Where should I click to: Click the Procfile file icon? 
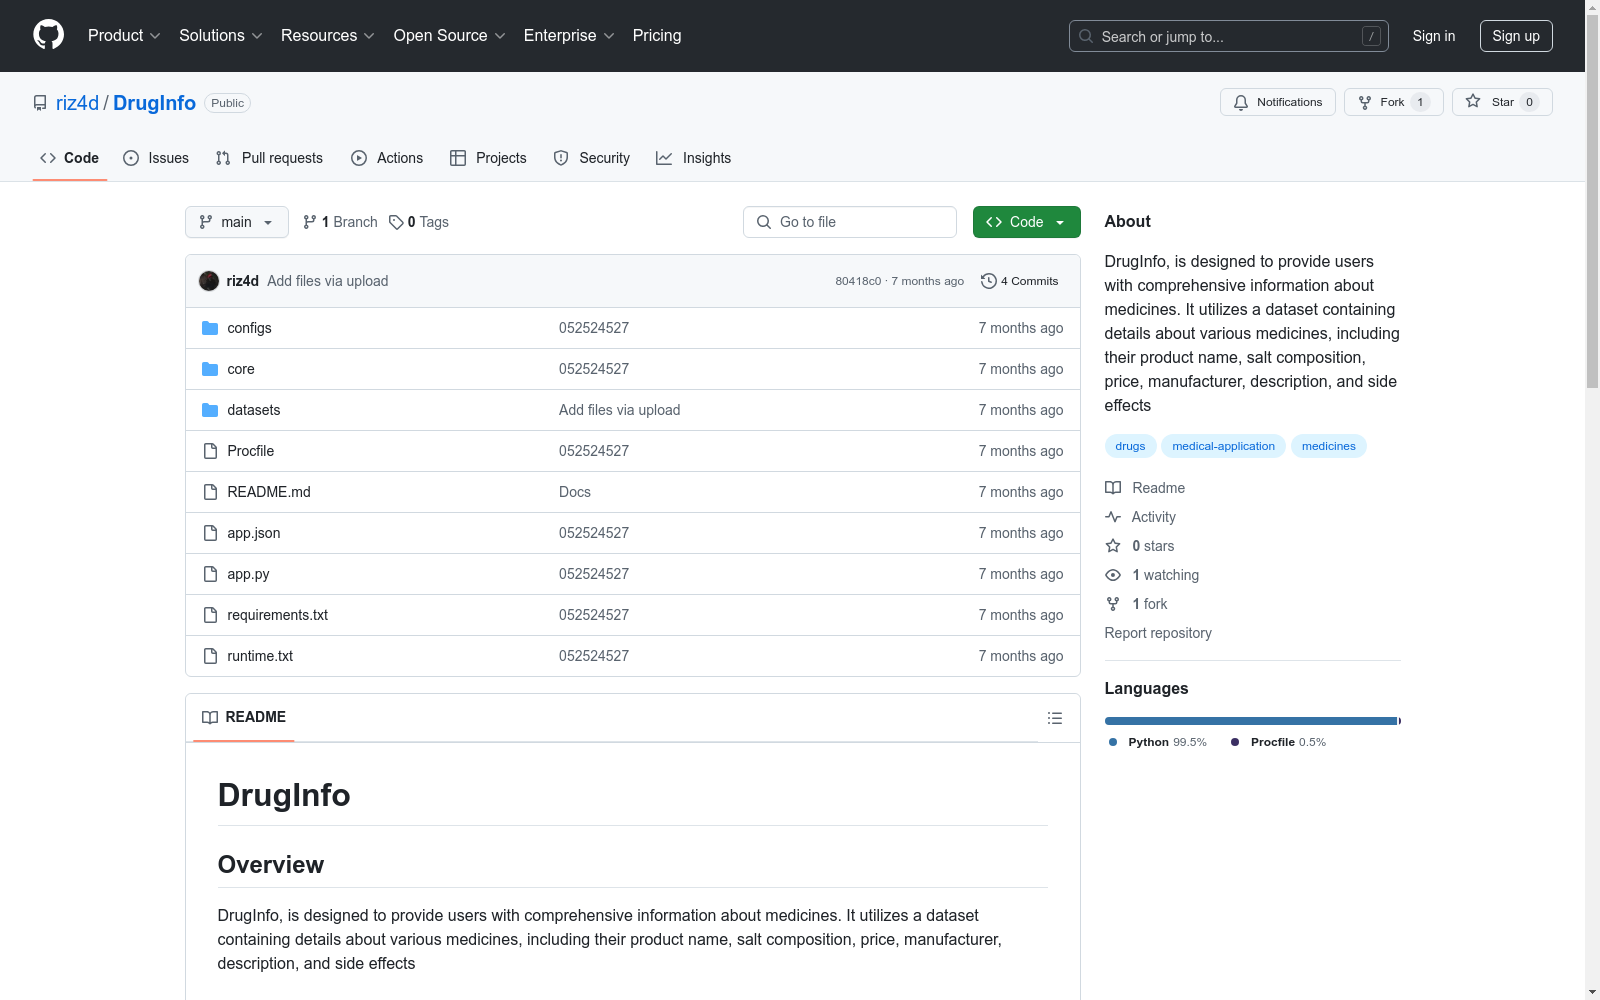[210, 451]
